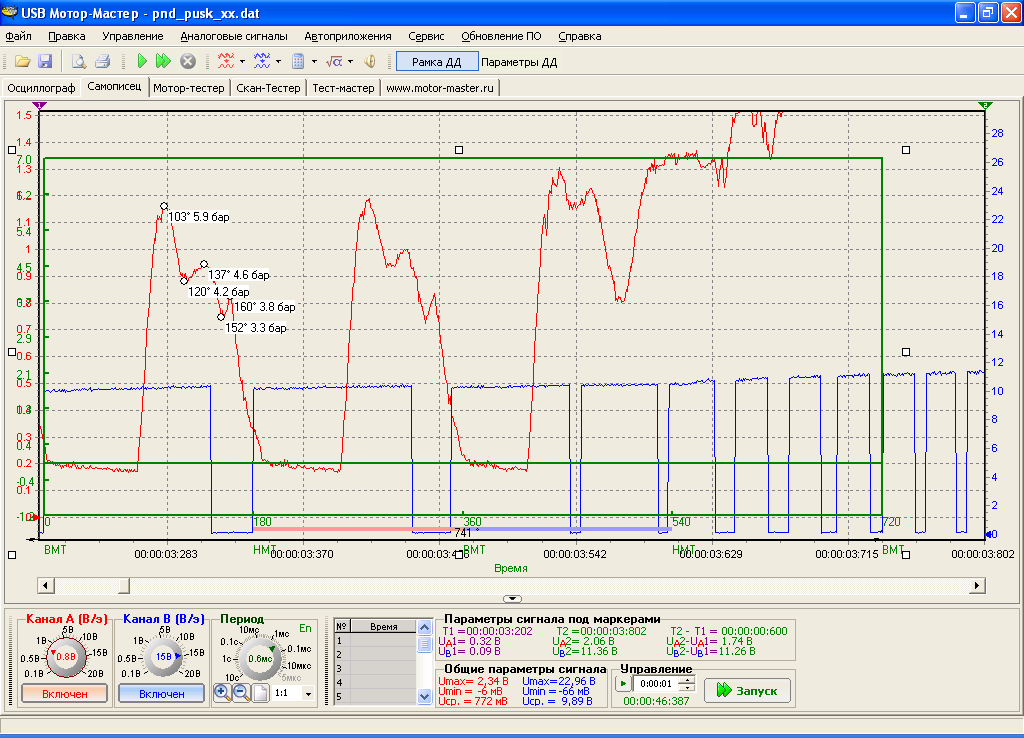Screen dimensions: 1024x738
Task: Stop with the gray X toolbar icon
Action: click(x=188, y=61)
